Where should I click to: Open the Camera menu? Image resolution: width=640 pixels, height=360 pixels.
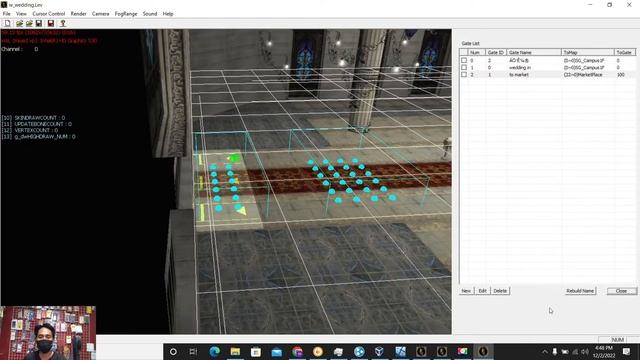click(100, 14)
